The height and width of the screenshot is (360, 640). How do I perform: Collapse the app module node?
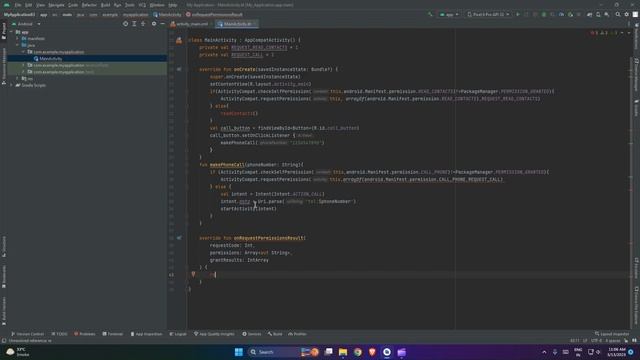click(11, 32)
